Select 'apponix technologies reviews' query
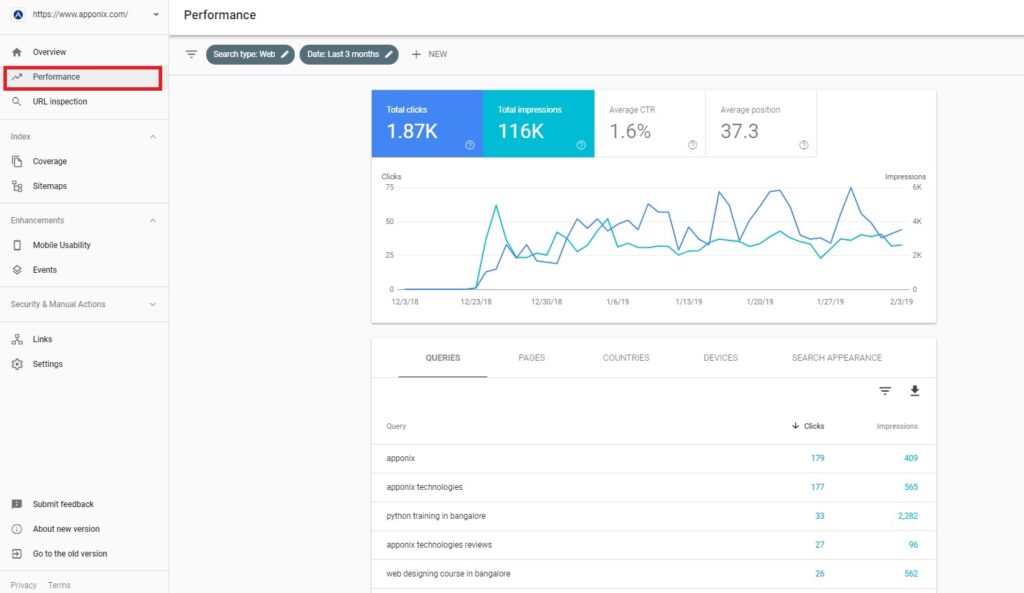The height and width of the screenshot is (593, 1024). pos(654,545)
